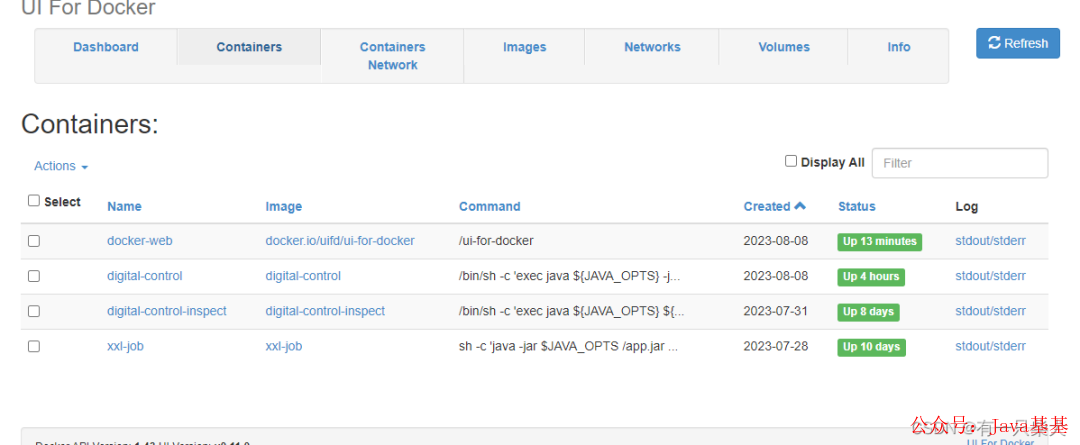Toggle the Display All checkbox
Screen dimensions: 1080x445
tap(791, 161)
